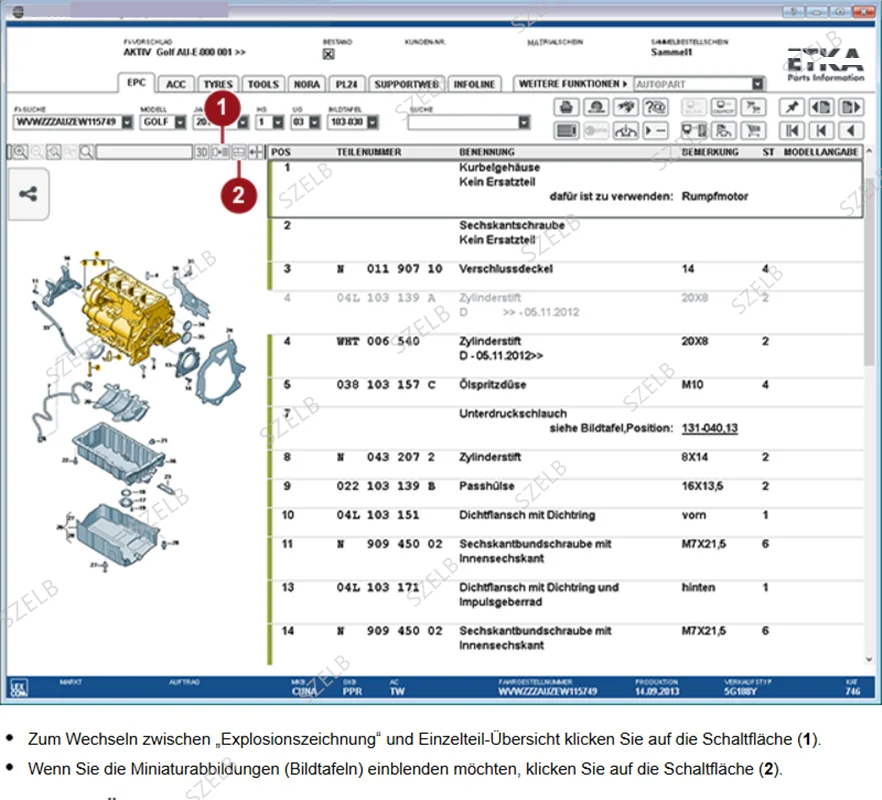882x800 pixels.
Task: Click the POS column header
Action: point(281,152)
